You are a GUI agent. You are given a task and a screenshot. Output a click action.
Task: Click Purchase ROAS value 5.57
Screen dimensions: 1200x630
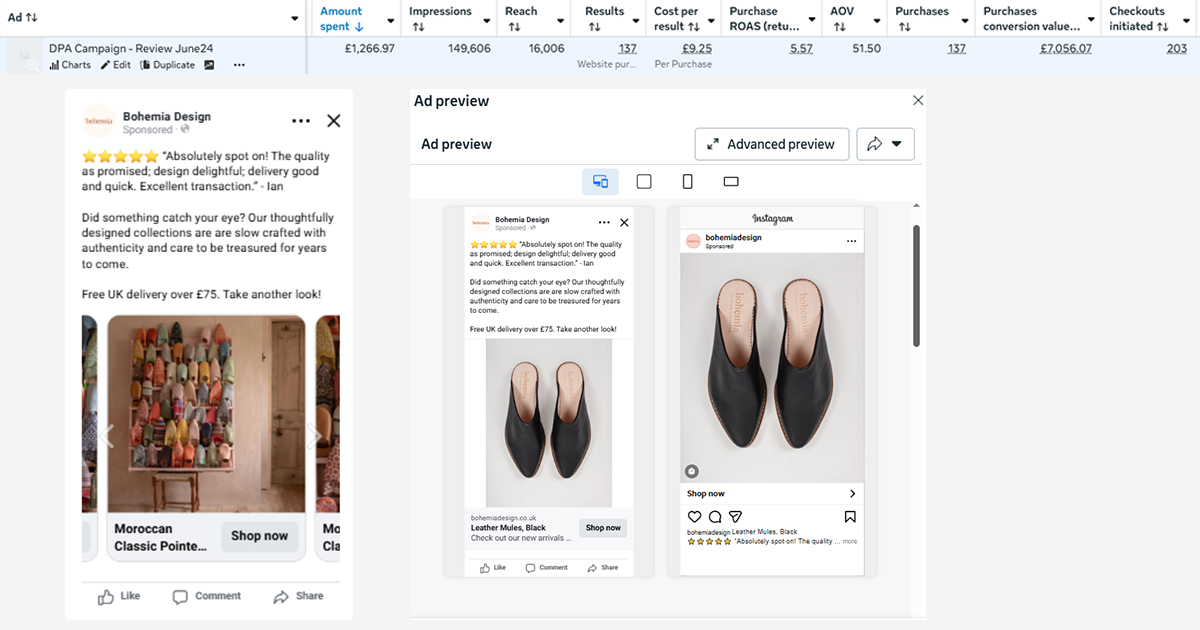pyautogui.click(x=801, y=49)
